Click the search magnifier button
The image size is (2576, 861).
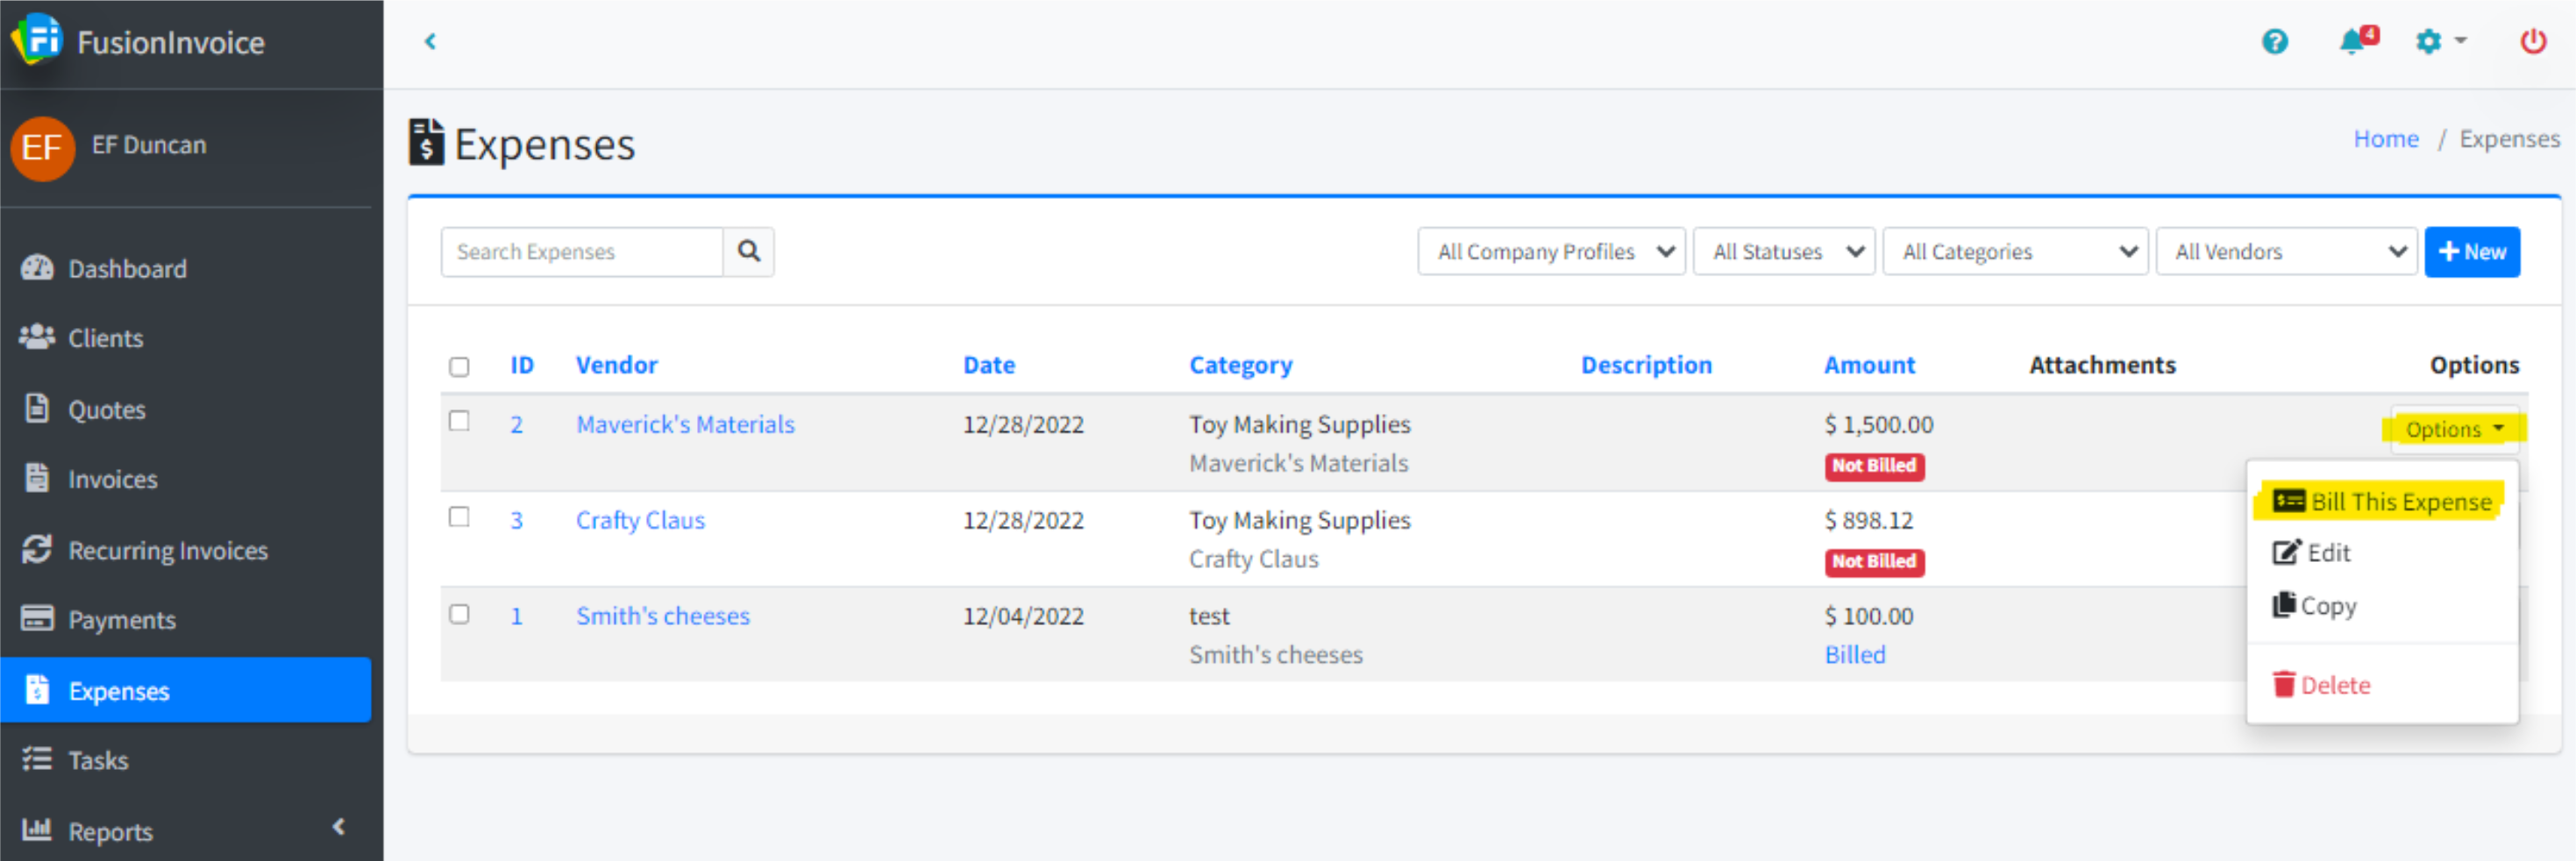click(748, 252)
